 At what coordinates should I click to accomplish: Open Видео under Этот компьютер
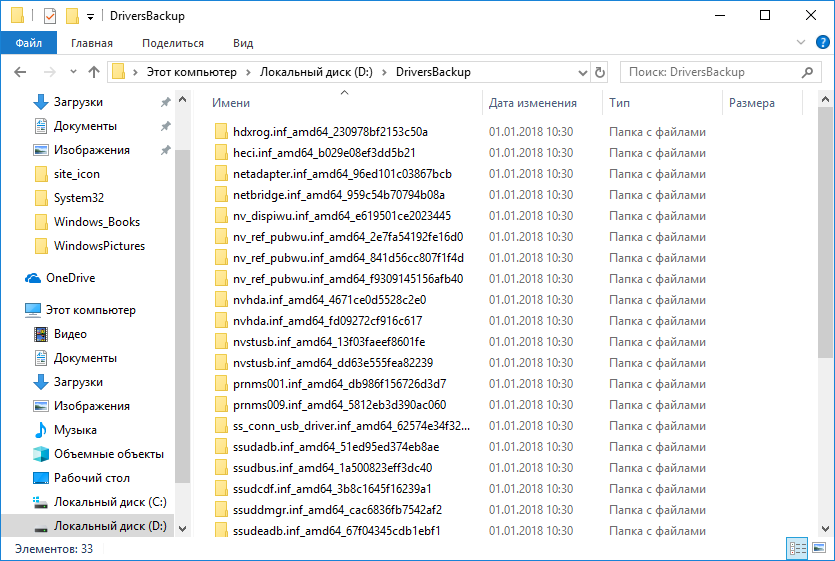tap(70, 334)
